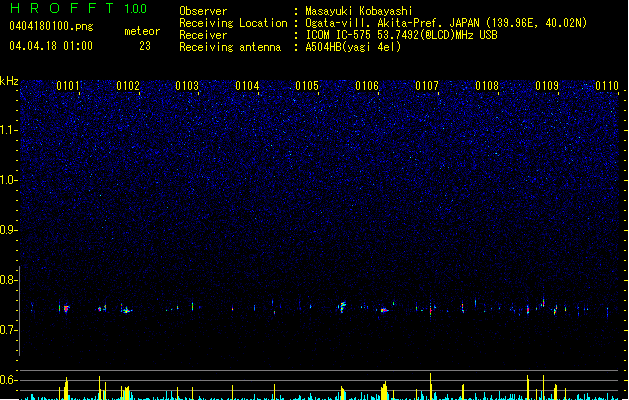This screenshot has height=400, width=629.
Task: Click the Receiving Location label
Action: 233,23
